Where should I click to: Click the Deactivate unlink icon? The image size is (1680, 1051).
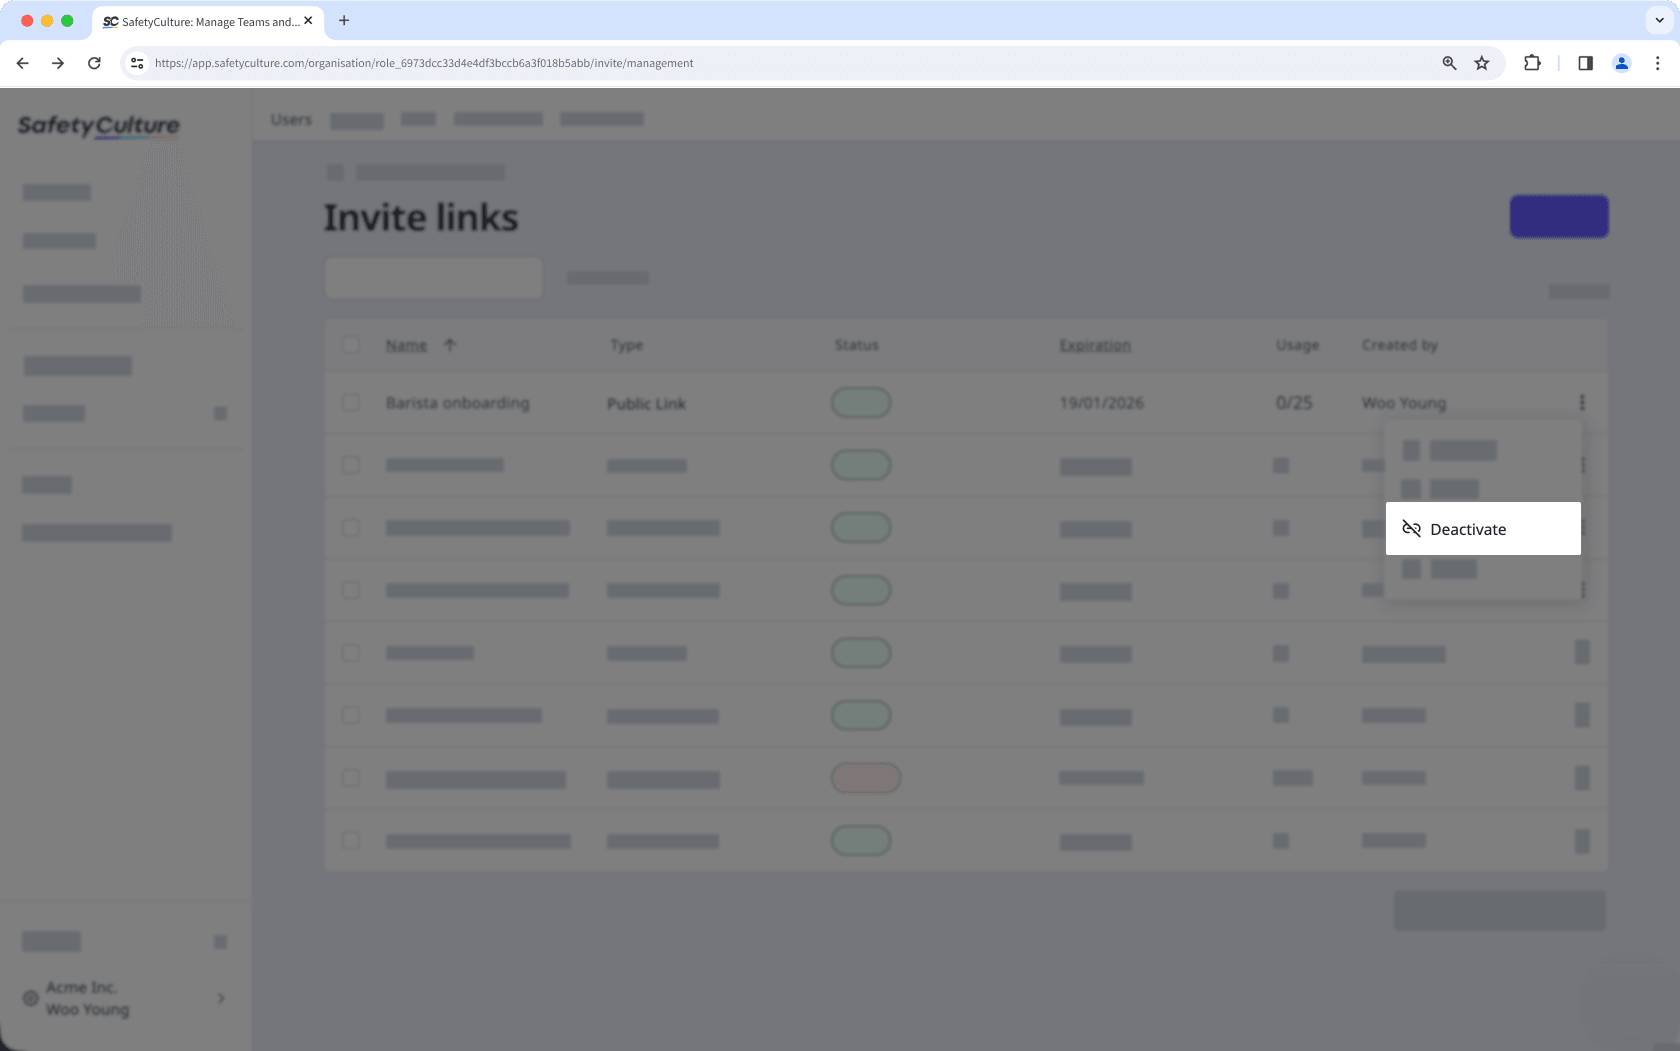click(x=1411, y=529)
